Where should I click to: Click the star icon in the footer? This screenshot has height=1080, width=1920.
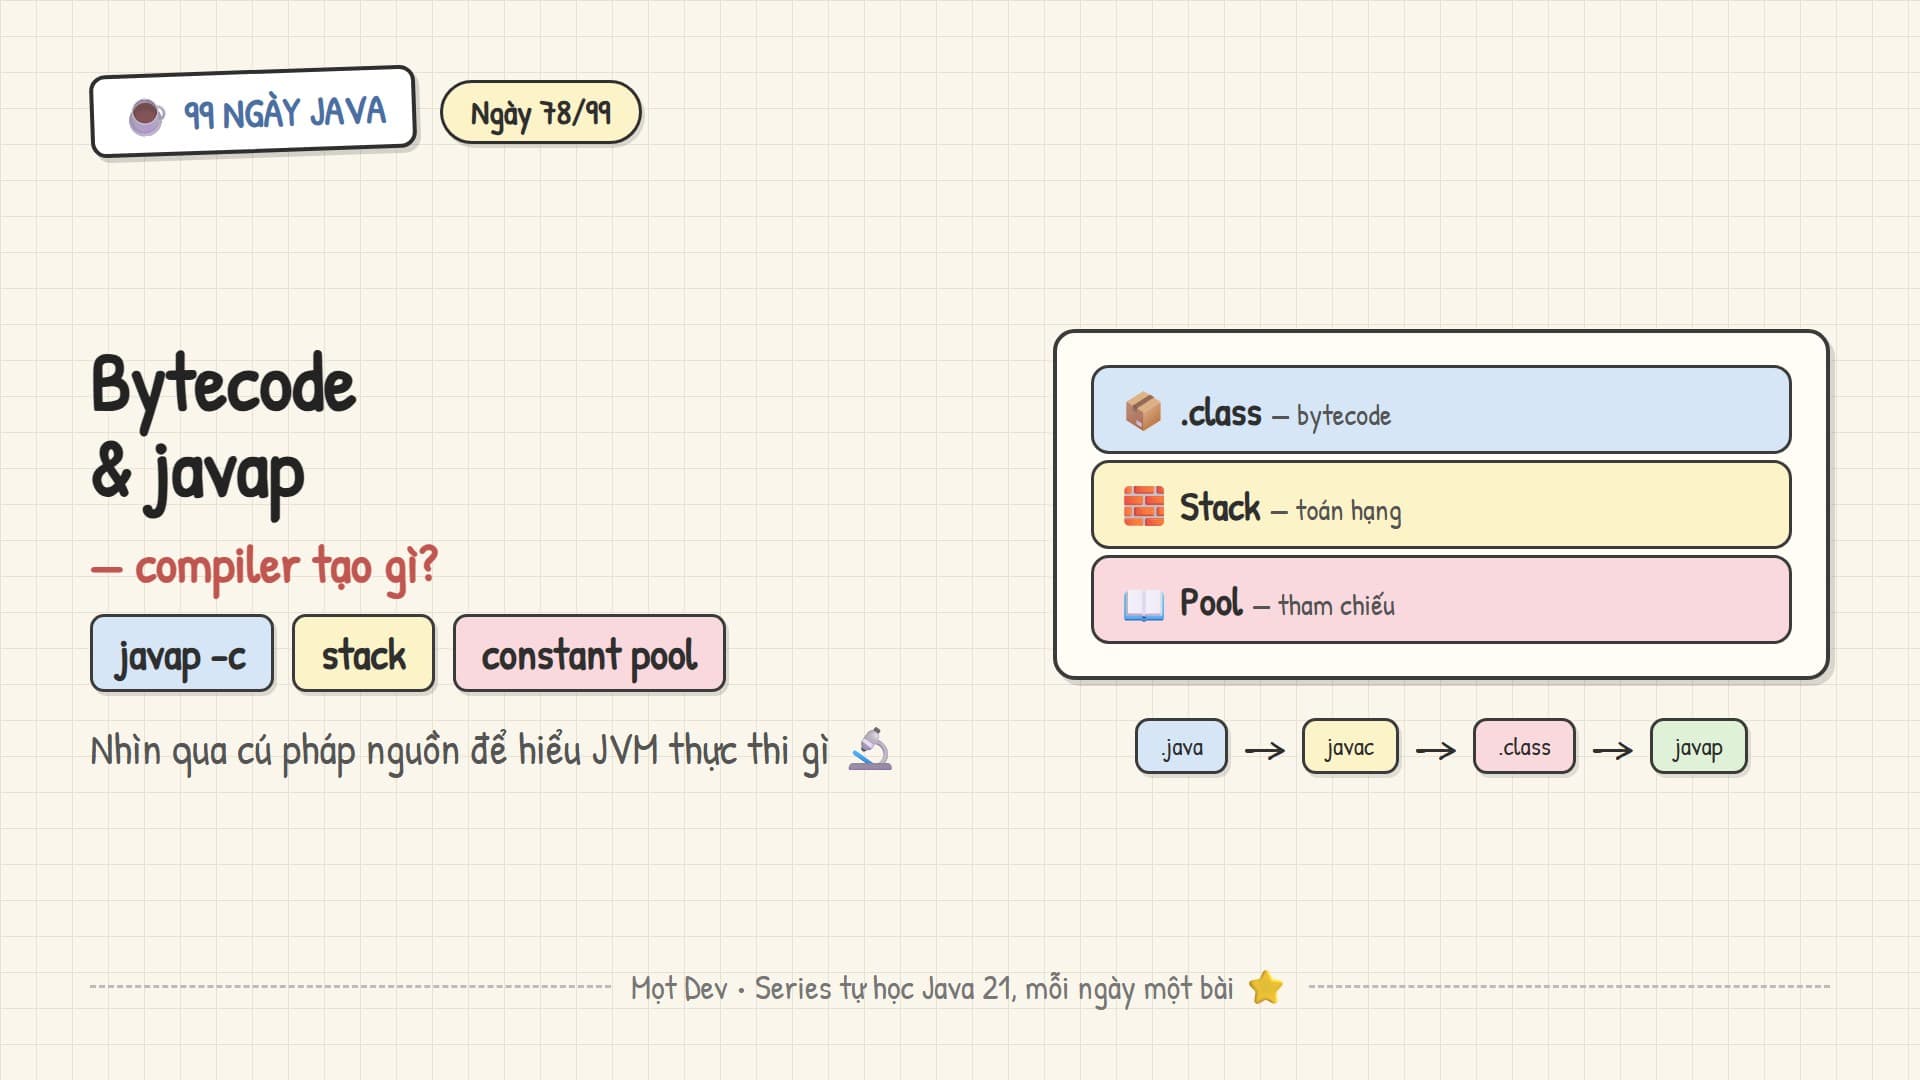pyautogui.click(x=1266, y=988)
